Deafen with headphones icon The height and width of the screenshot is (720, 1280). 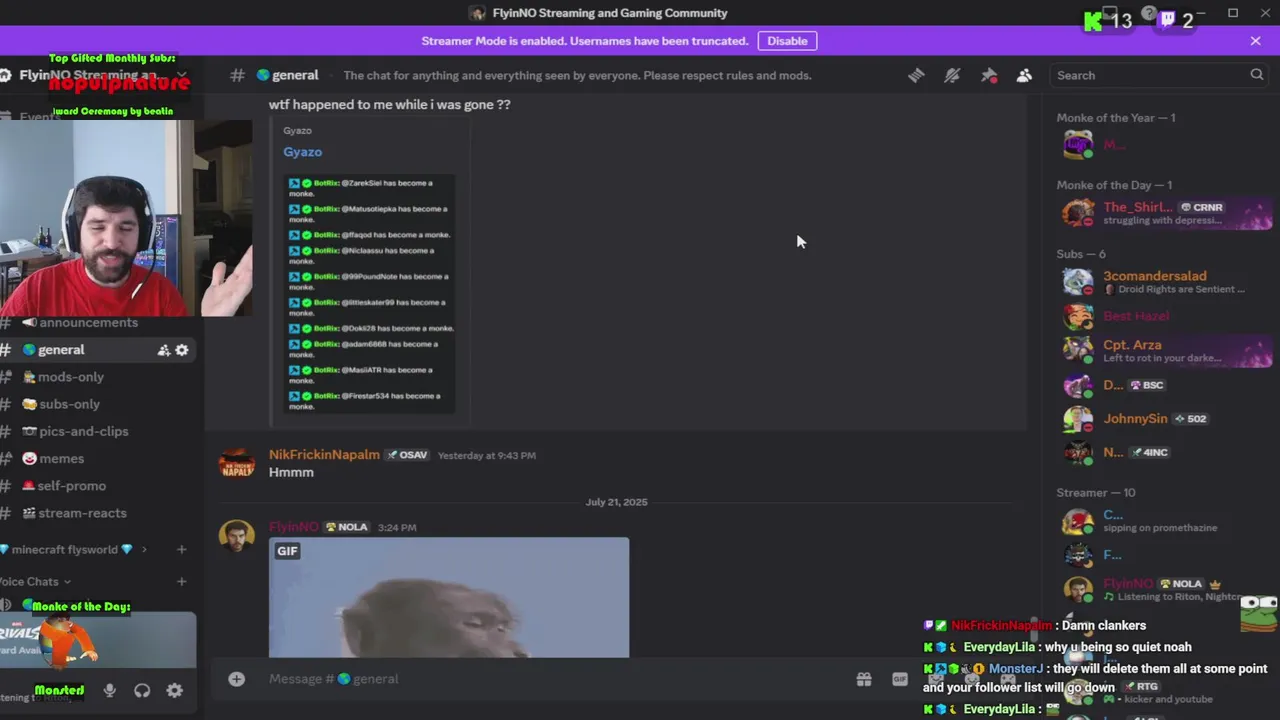142,690
